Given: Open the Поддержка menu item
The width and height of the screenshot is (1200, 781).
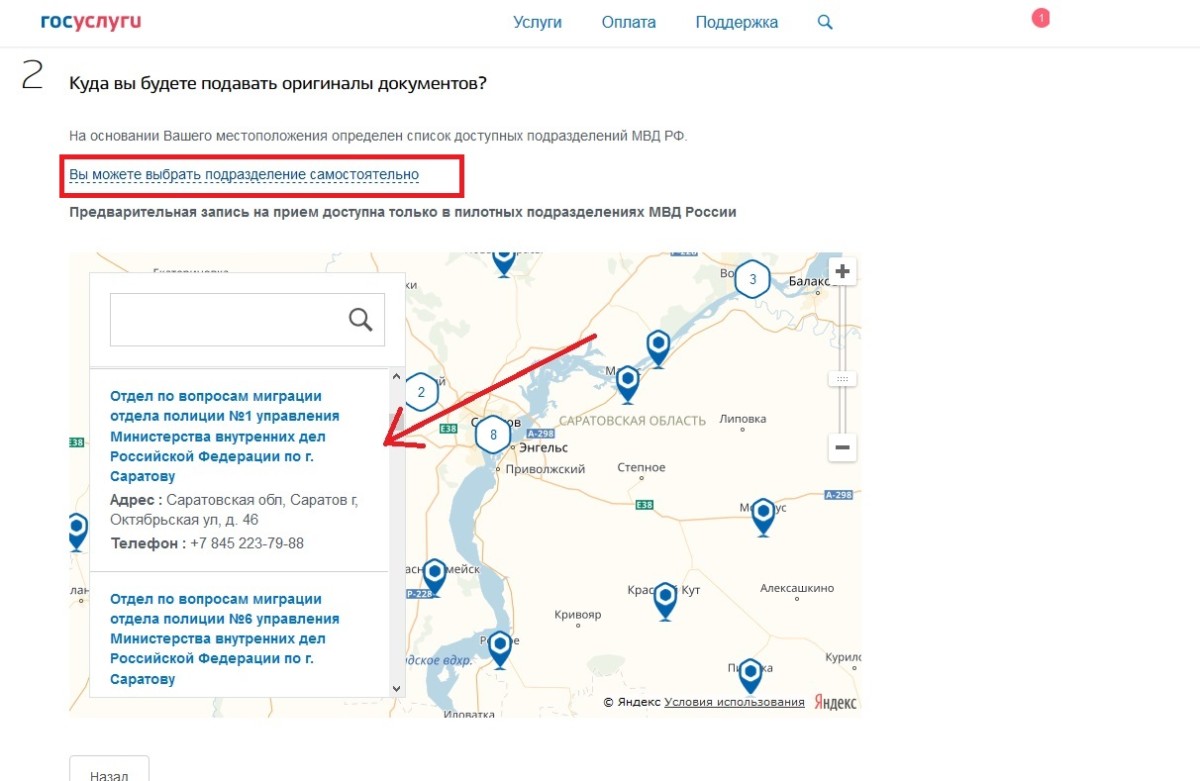Looking at the screenshot, I should [x=736, y=22].
